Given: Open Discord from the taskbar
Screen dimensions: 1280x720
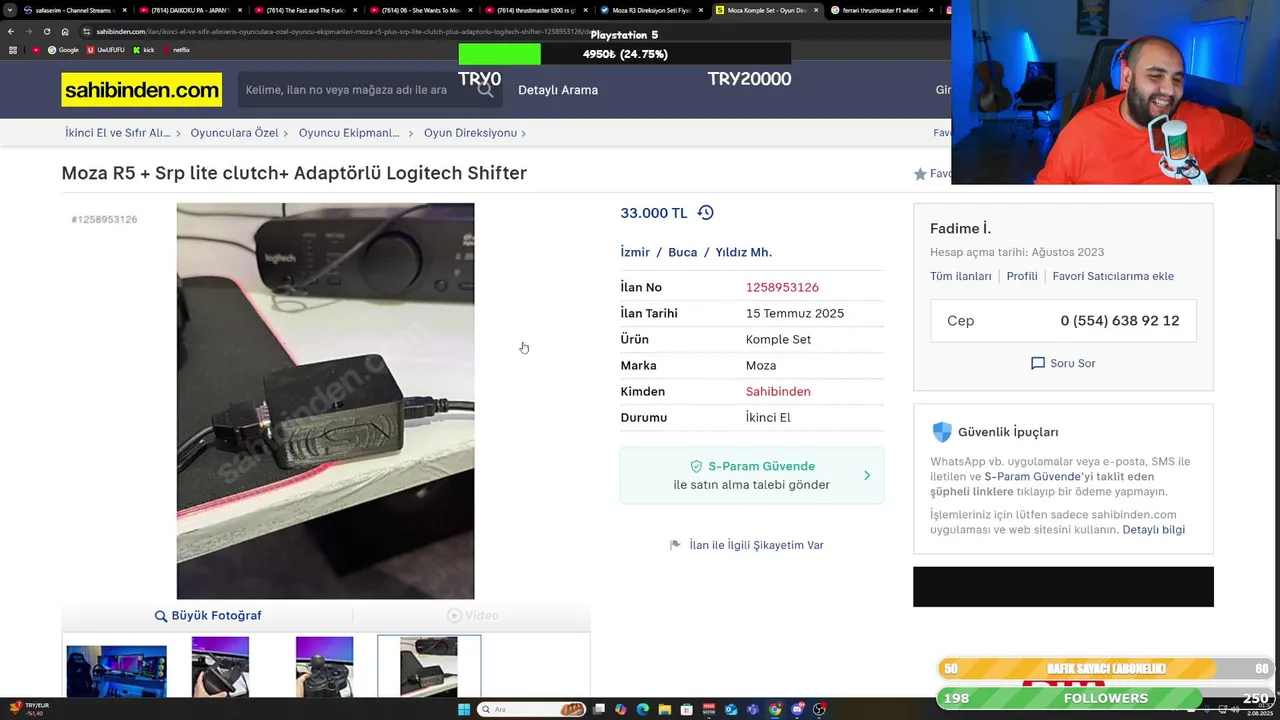Looking at the screenshot, I should click(x=797, y=709).
